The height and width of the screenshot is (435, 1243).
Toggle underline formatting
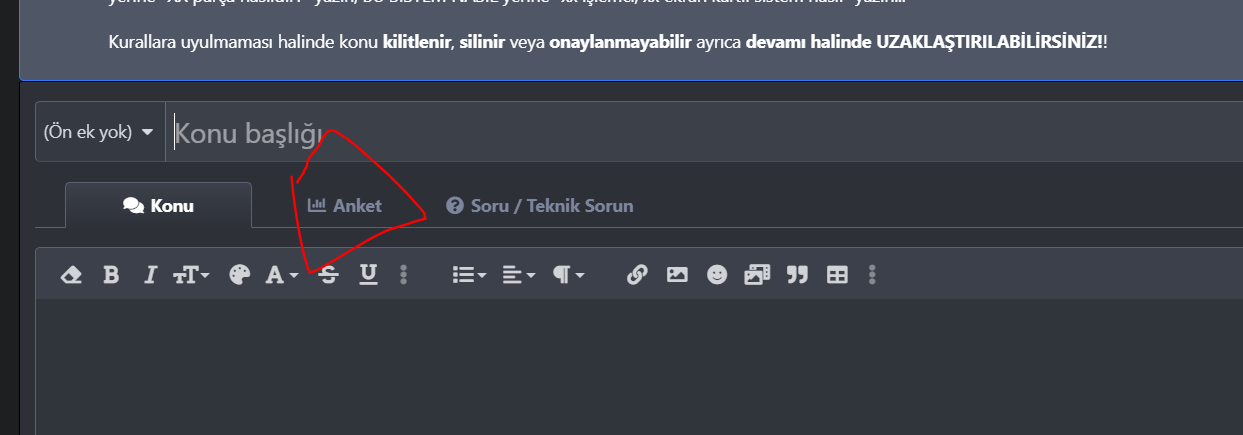pos(368,275)
